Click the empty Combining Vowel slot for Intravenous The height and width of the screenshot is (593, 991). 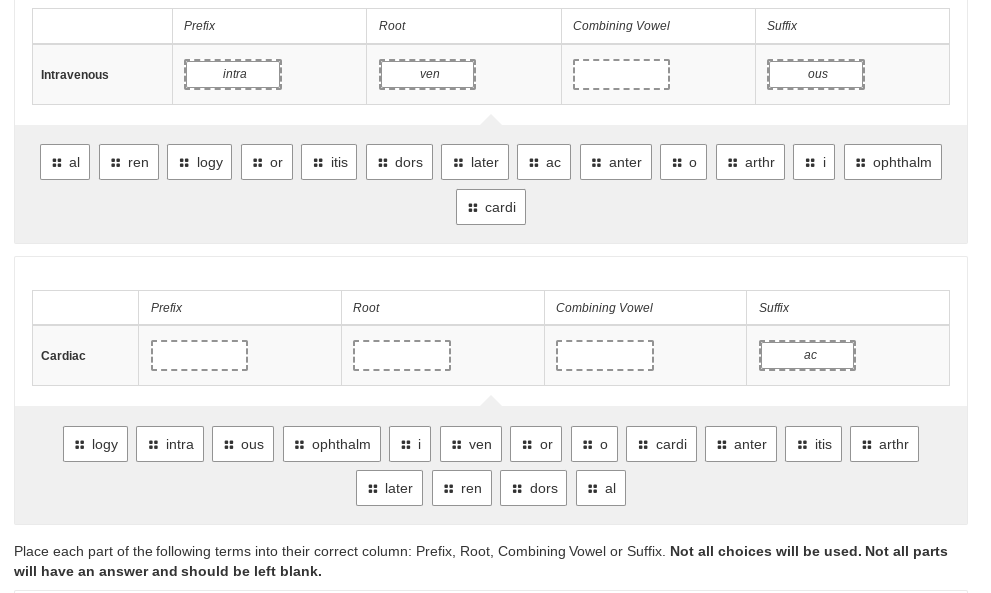(x=621, y=75)
